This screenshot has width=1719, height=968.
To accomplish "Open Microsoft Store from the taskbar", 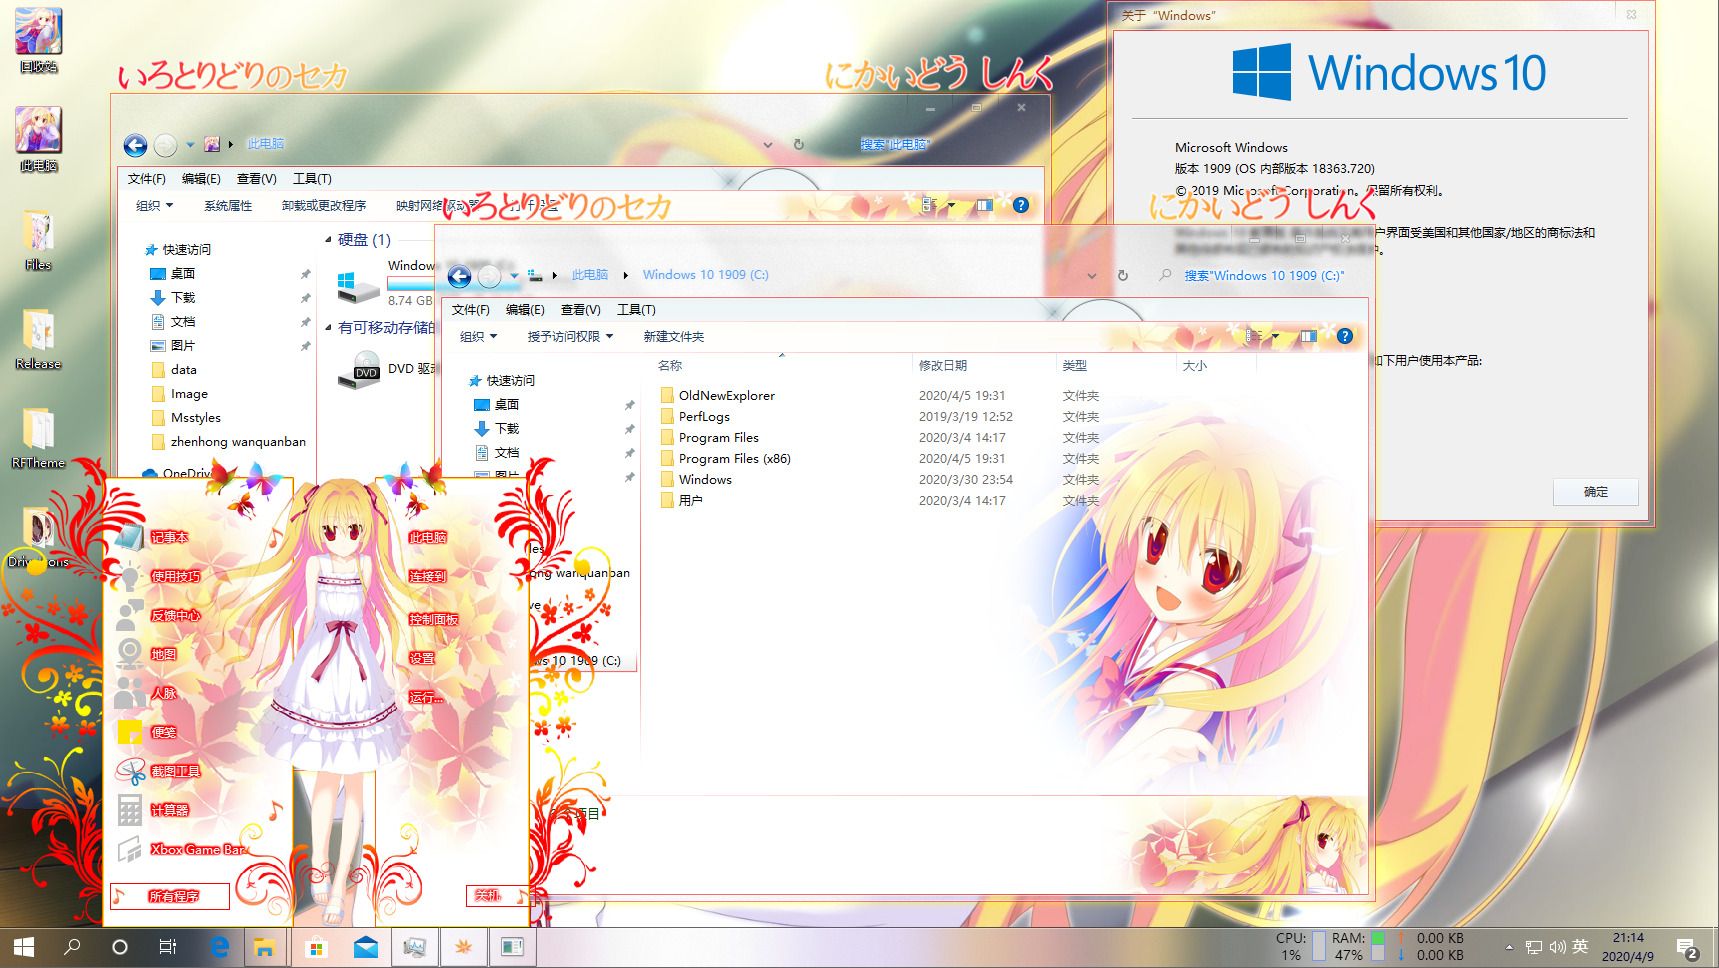I will pos(316,946).
